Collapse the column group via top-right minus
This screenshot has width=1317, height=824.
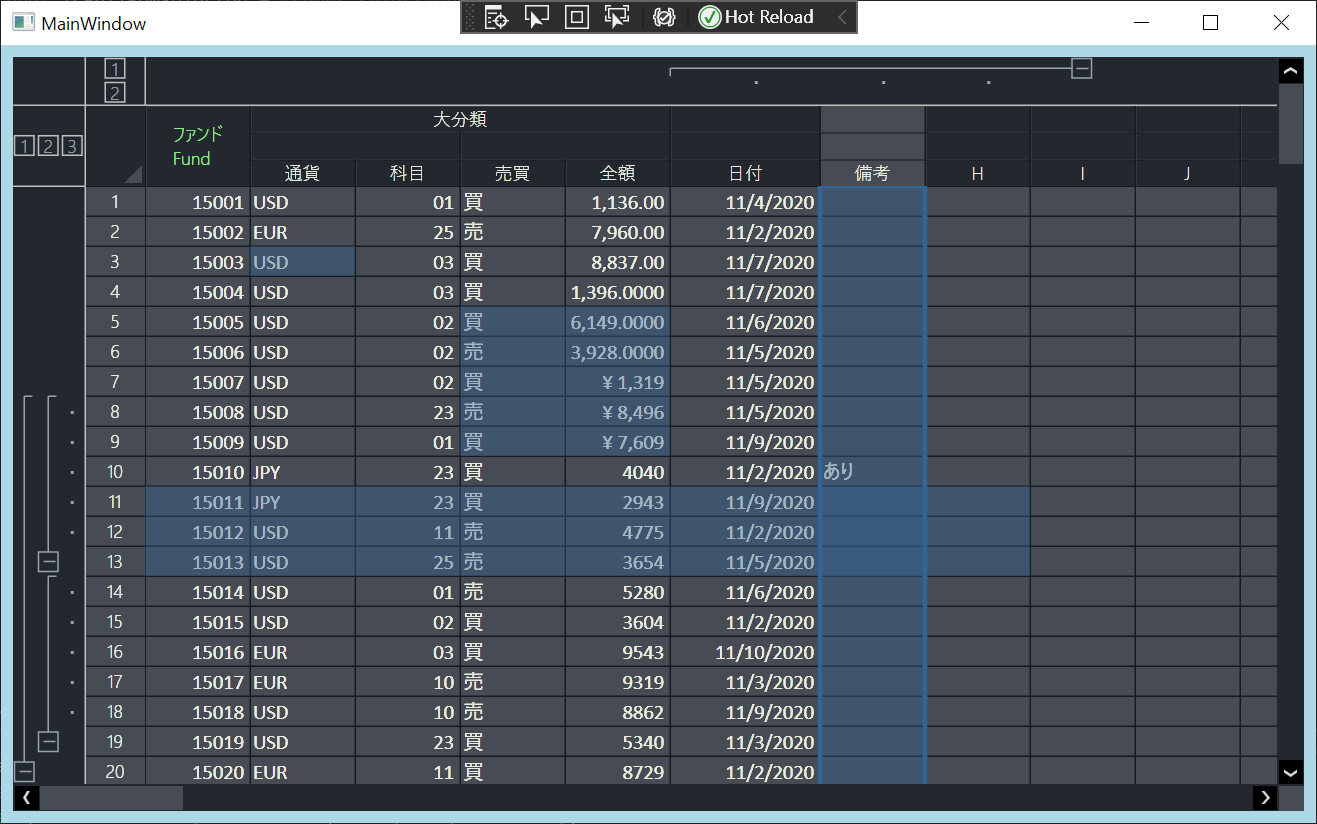(1081, 67)
